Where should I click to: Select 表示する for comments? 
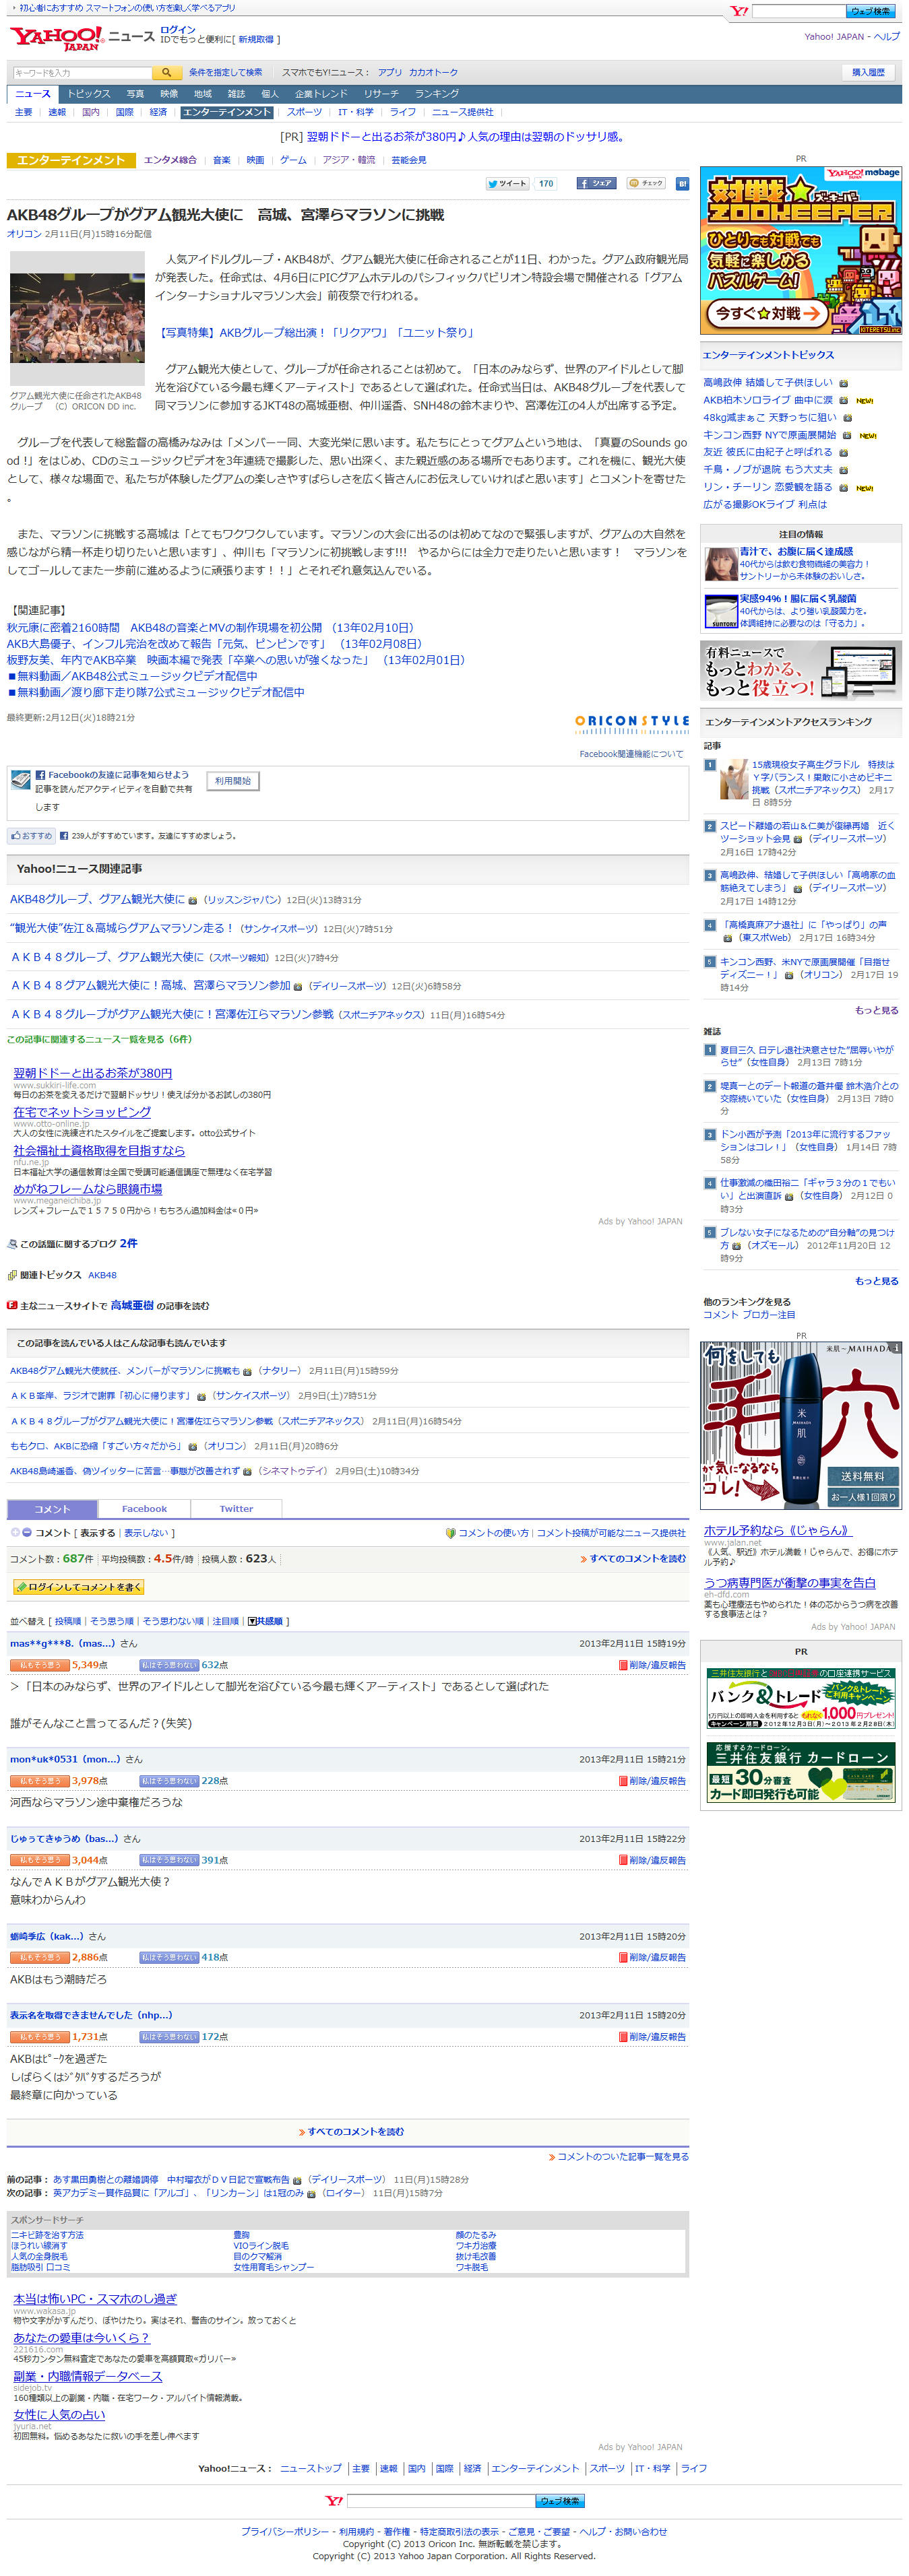point(97,1532)
